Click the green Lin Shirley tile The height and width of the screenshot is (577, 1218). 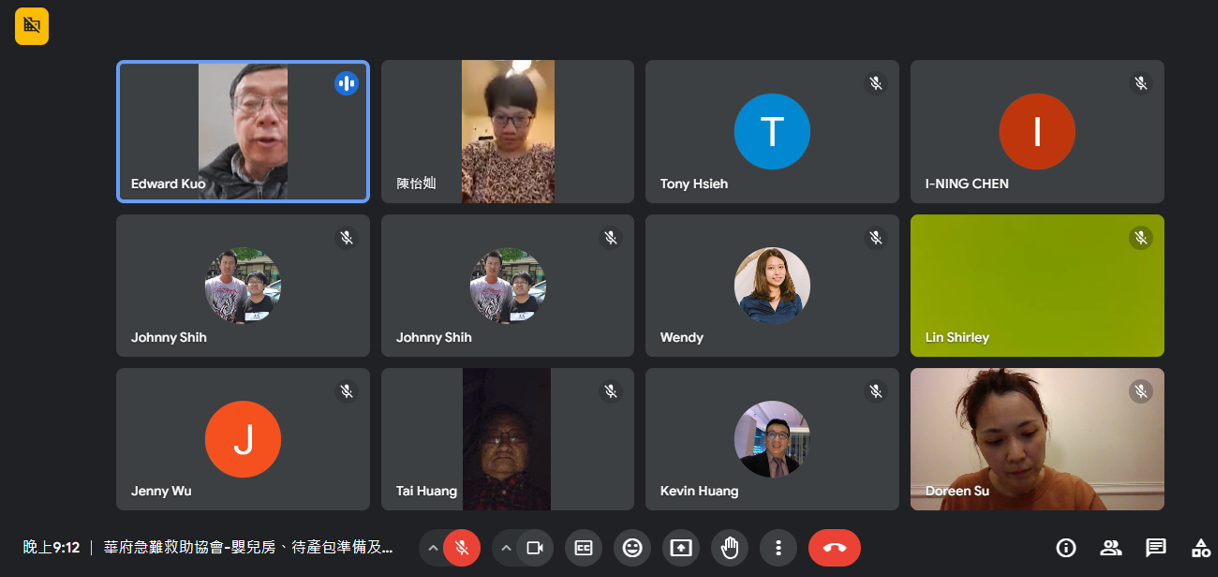click(x=1037, y=285)
